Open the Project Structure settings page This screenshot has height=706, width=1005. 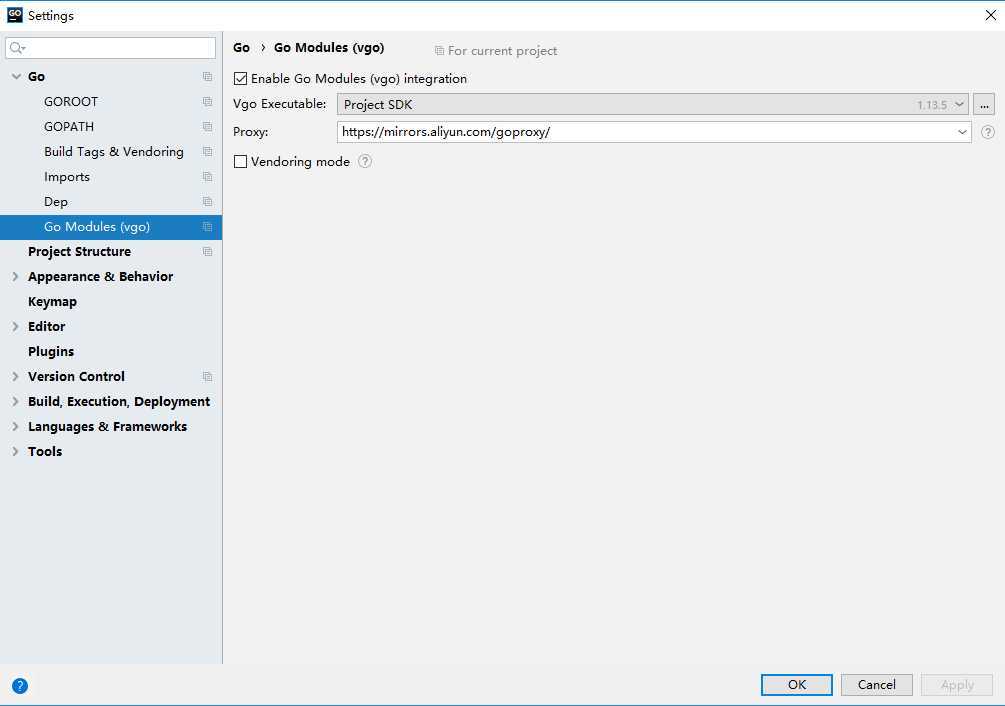(x=79, y=251)
